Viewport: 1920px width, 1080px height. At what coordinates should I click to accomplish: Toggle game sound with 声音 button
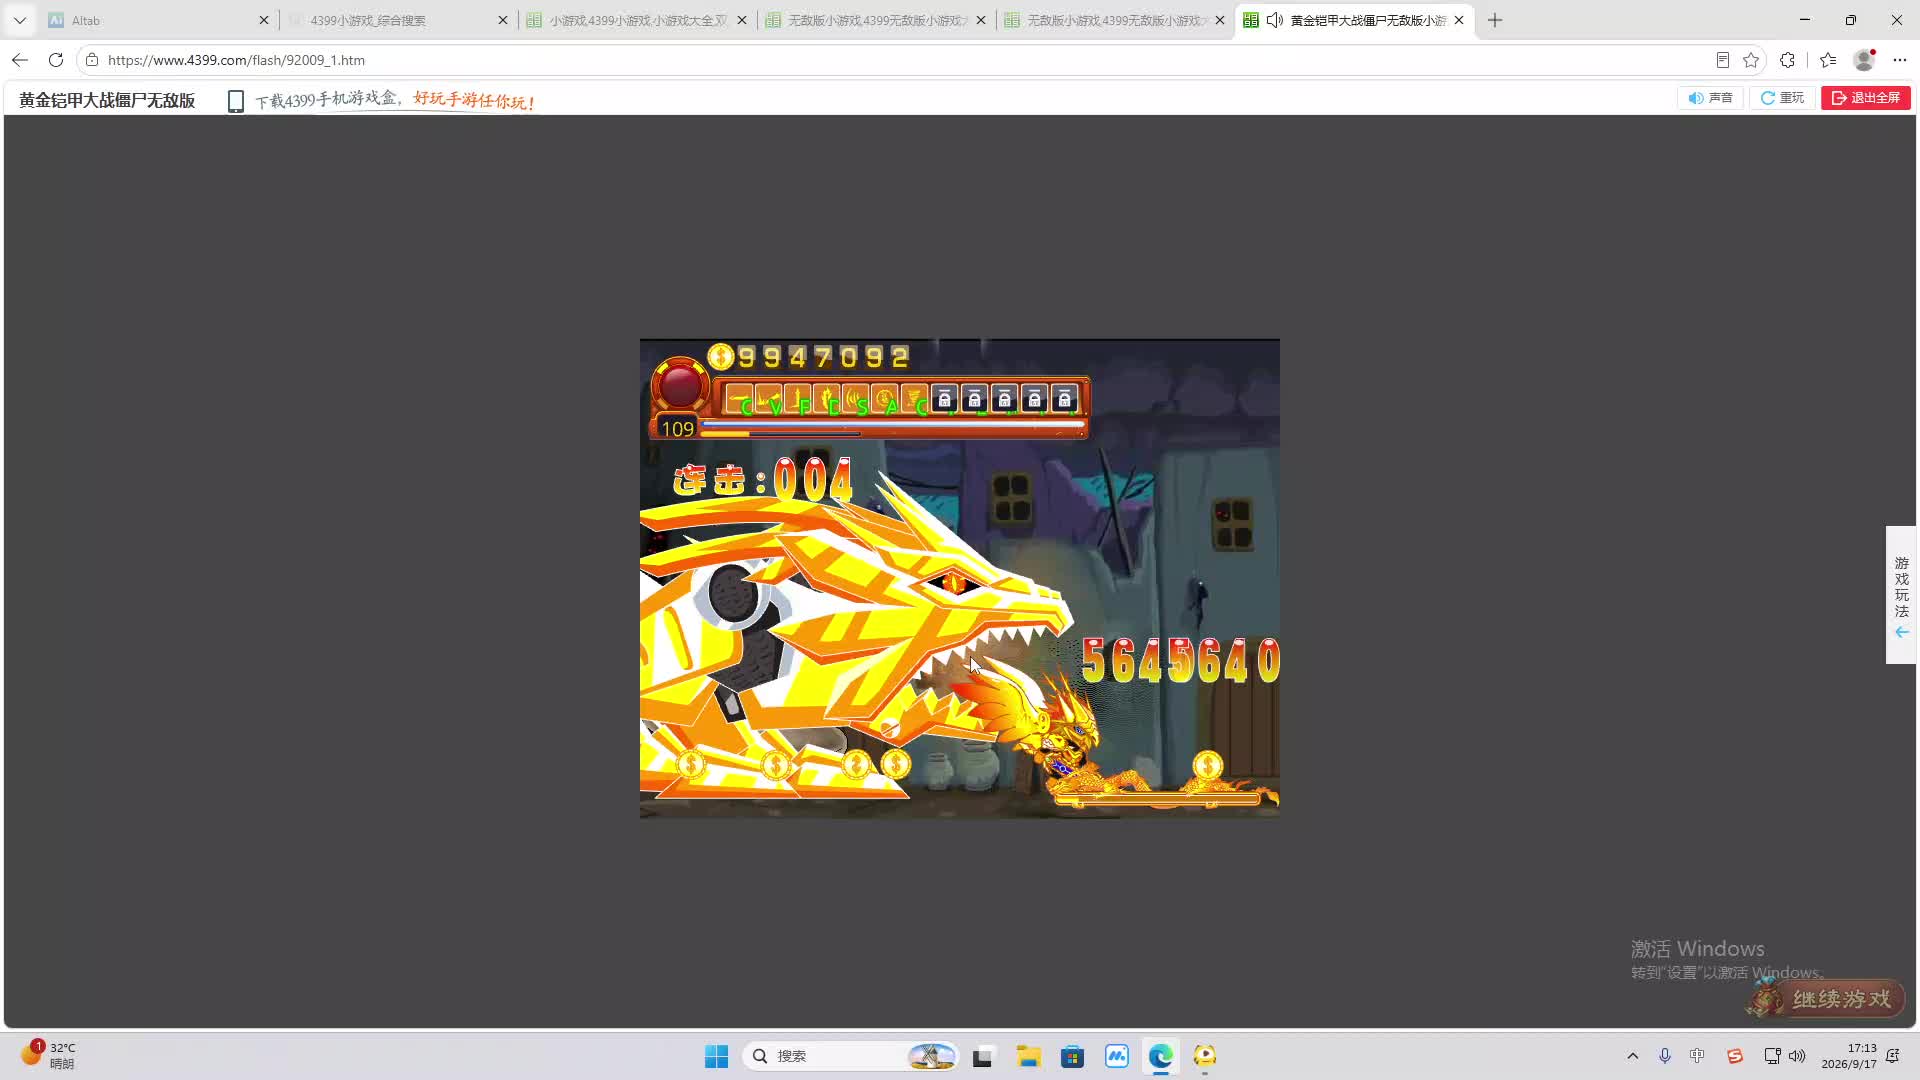pos(1710,98)
